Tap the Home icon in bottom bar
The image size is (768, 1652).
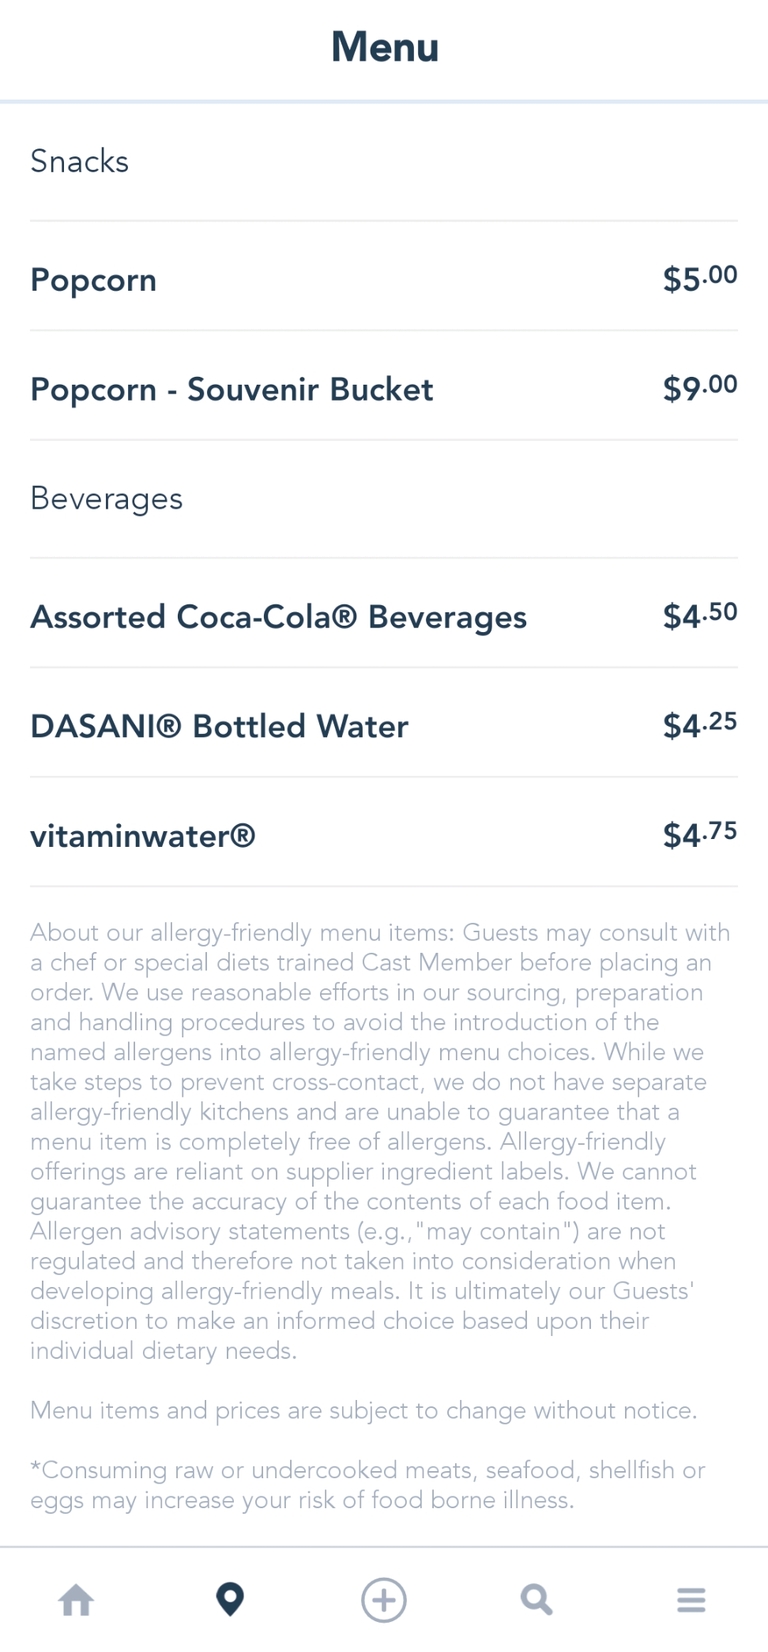76,1600
